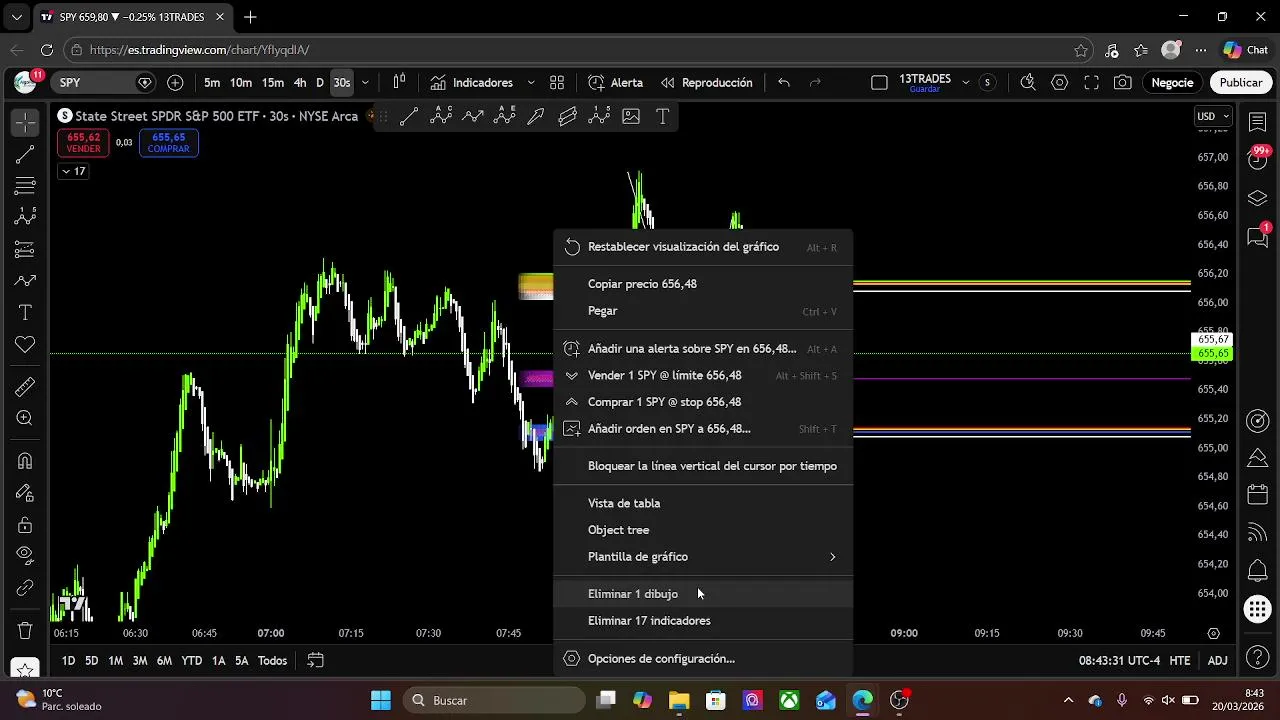Choose Copiar precio 656,48
The width and height of the screenshot is (1280, 720).
tap(703, 284)
